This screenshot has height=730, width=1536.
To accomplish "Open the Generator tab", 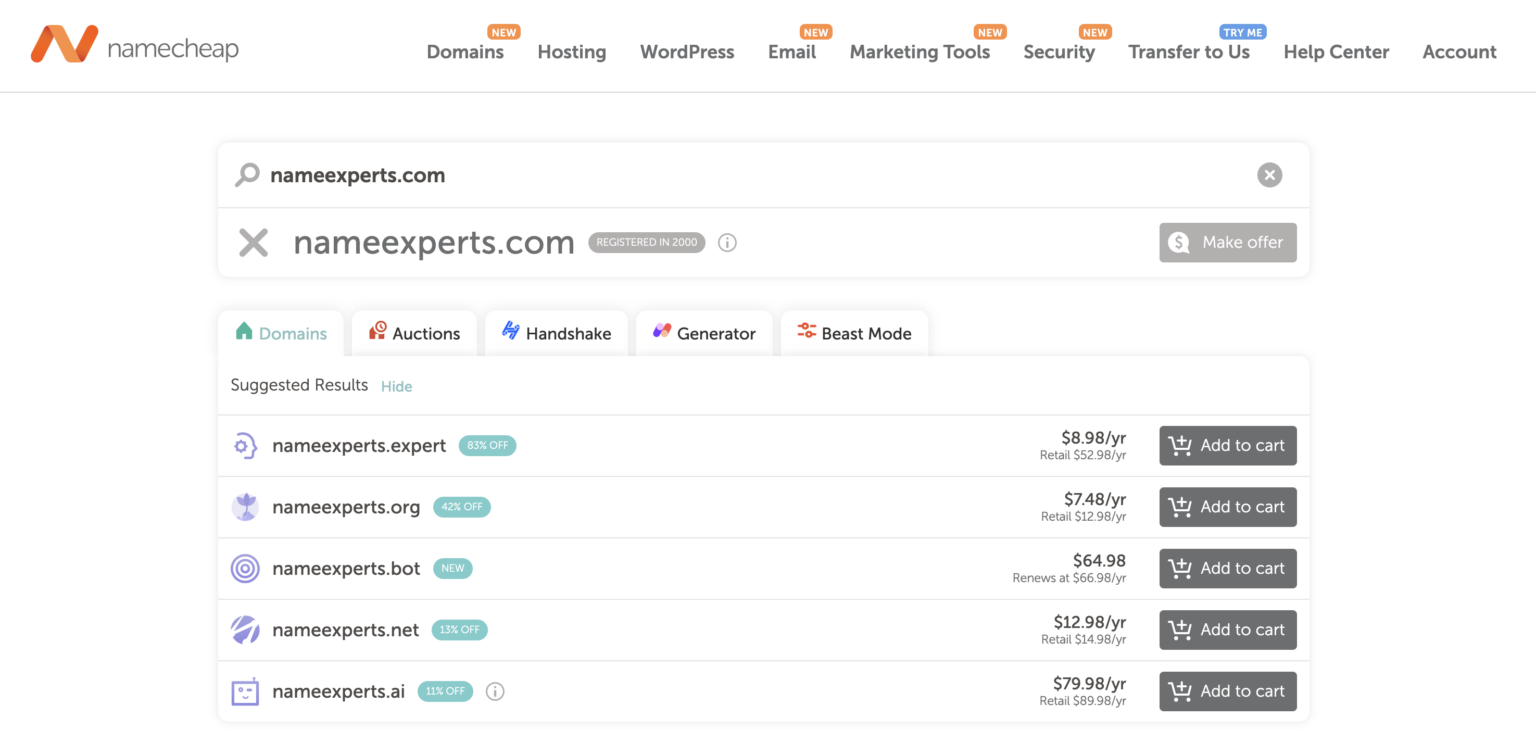I will pos(704,333).
